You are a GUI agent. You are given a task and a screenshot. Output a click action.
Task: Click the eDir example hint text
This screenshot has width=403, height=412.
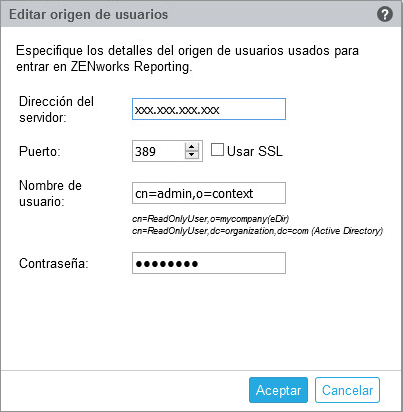click(x=211, y=219)
